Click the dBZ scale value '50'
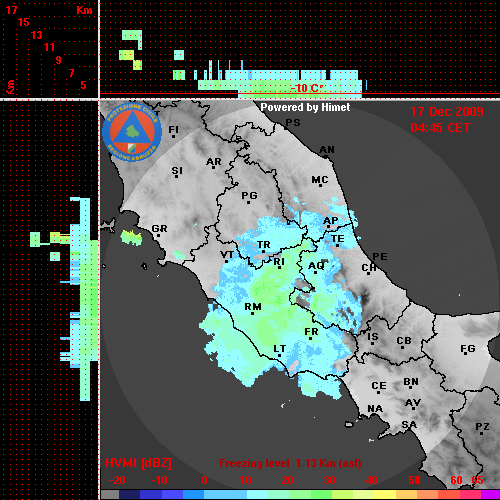The height and width of the screenshot is (500, 500). (x=414, y=480)
